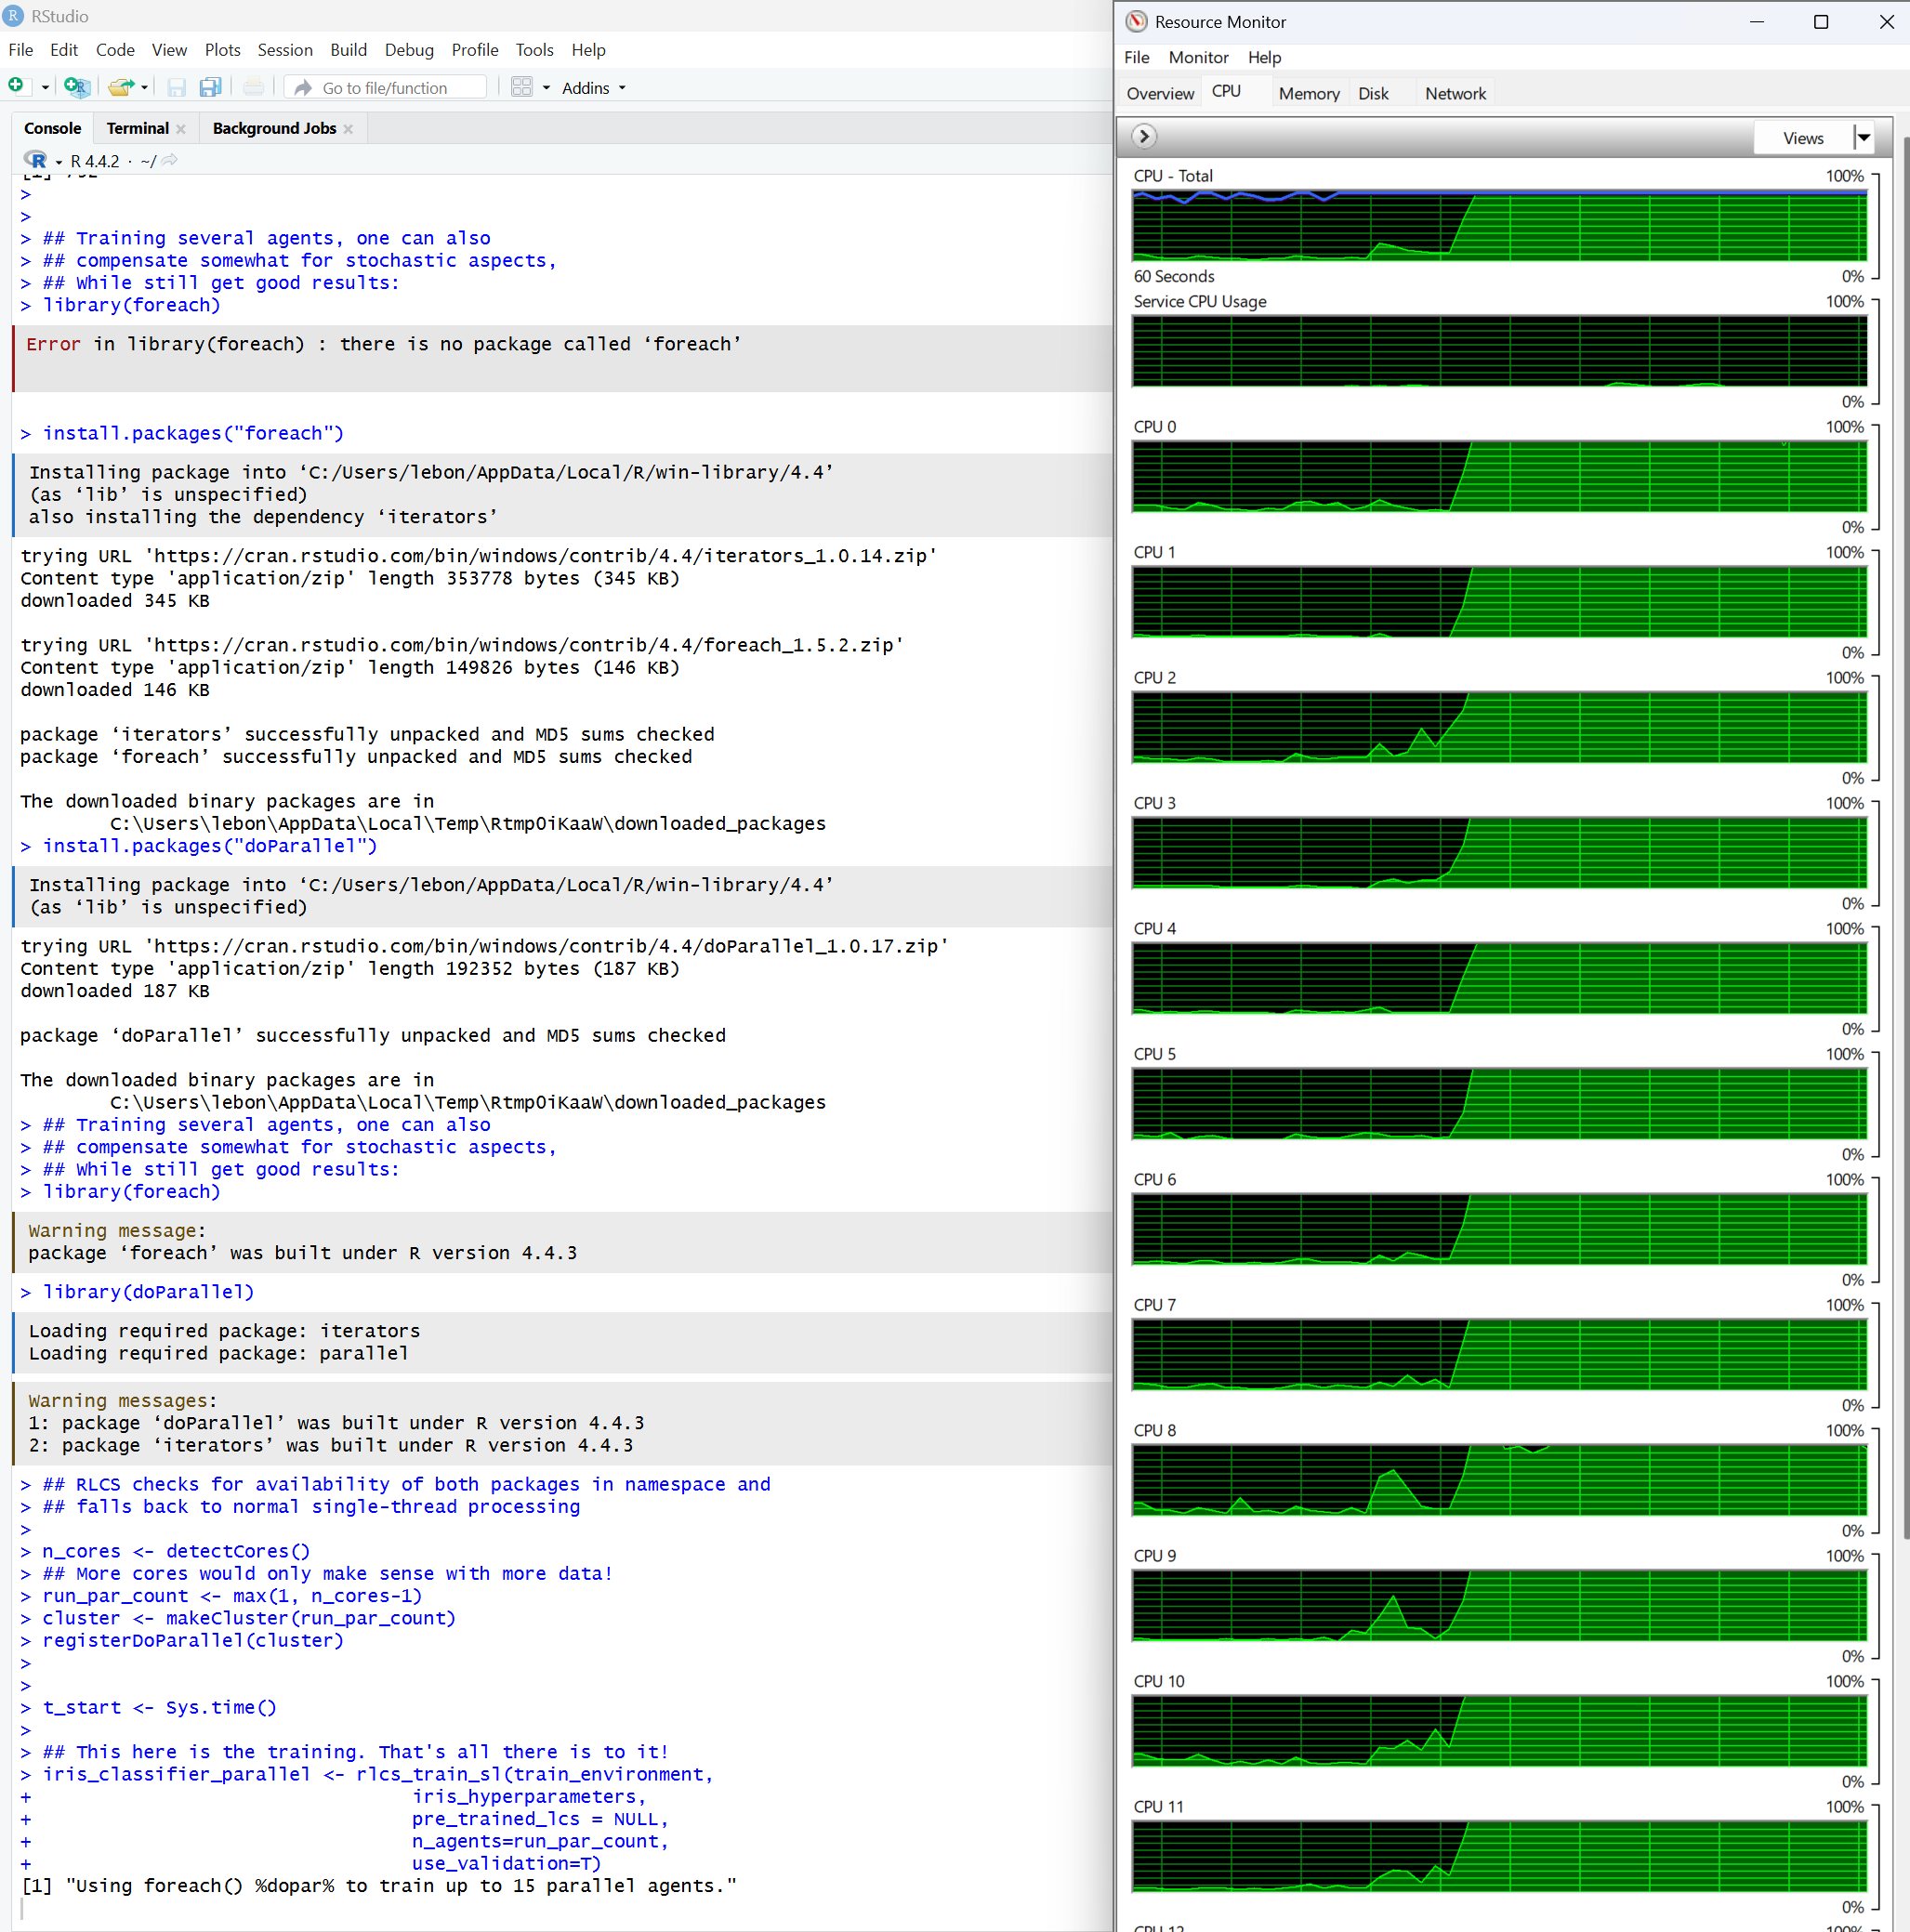
Task: Click the Create a Project icon
Action: click(x=76, y=87)
